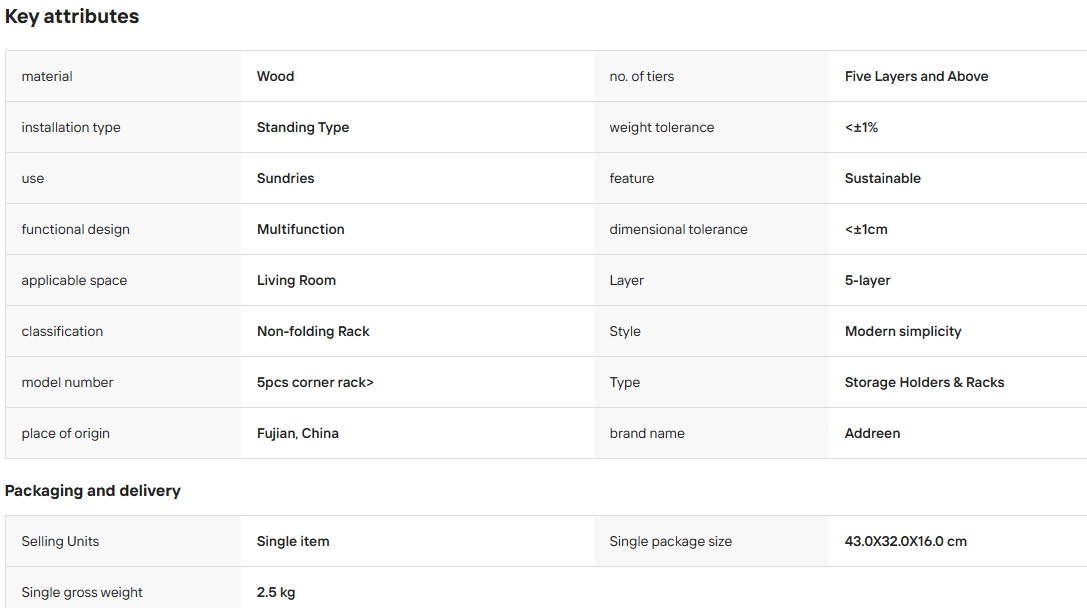Select the 5pcs corner rack model number
Image resolution: width=1087 pixels, height=608 pixels.
tap(315, 383)
